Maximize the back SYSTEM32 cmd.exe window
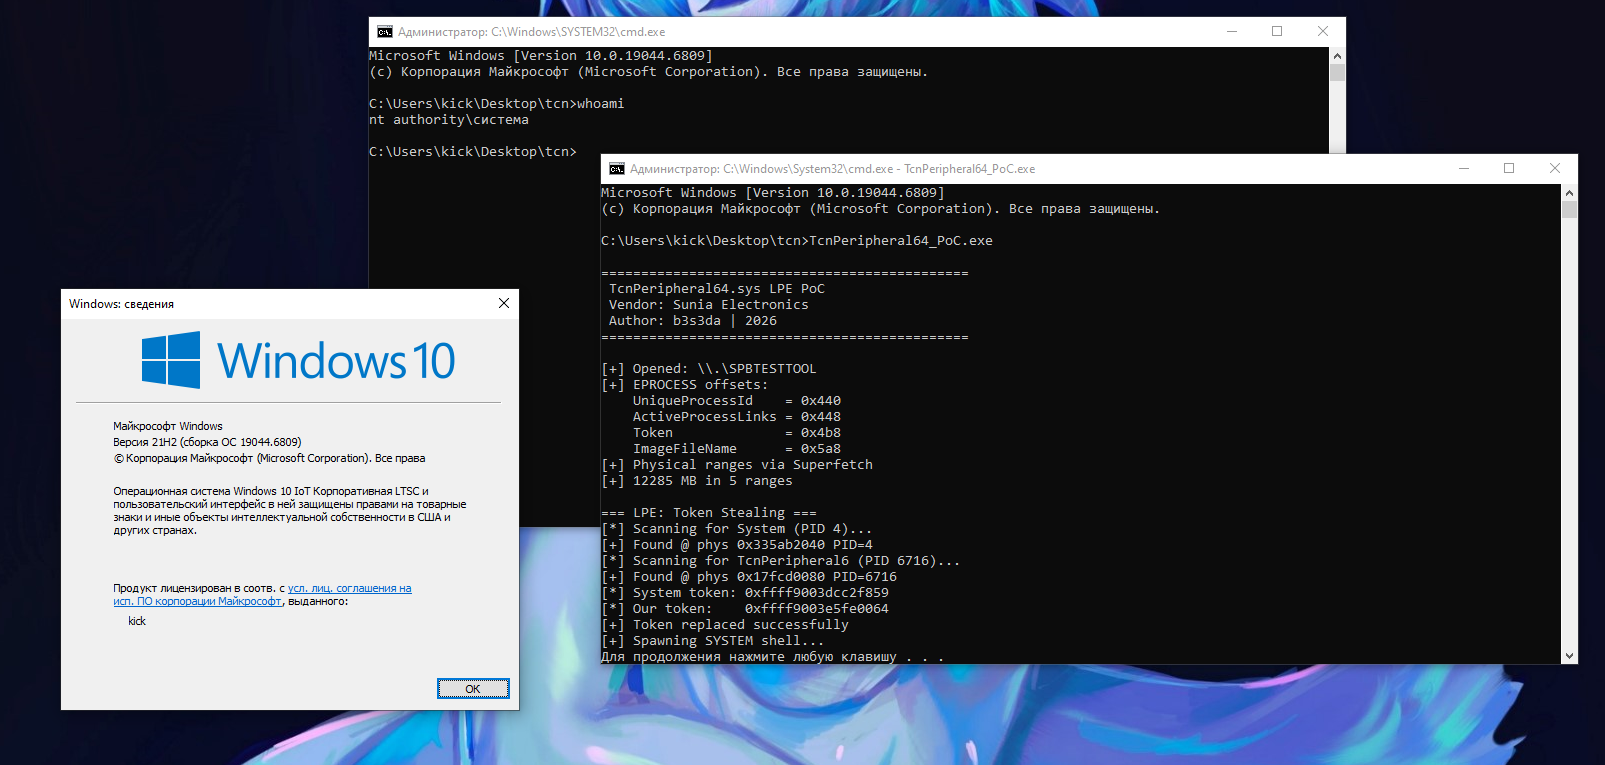The image size is (1605, 765). (1277, 32)
